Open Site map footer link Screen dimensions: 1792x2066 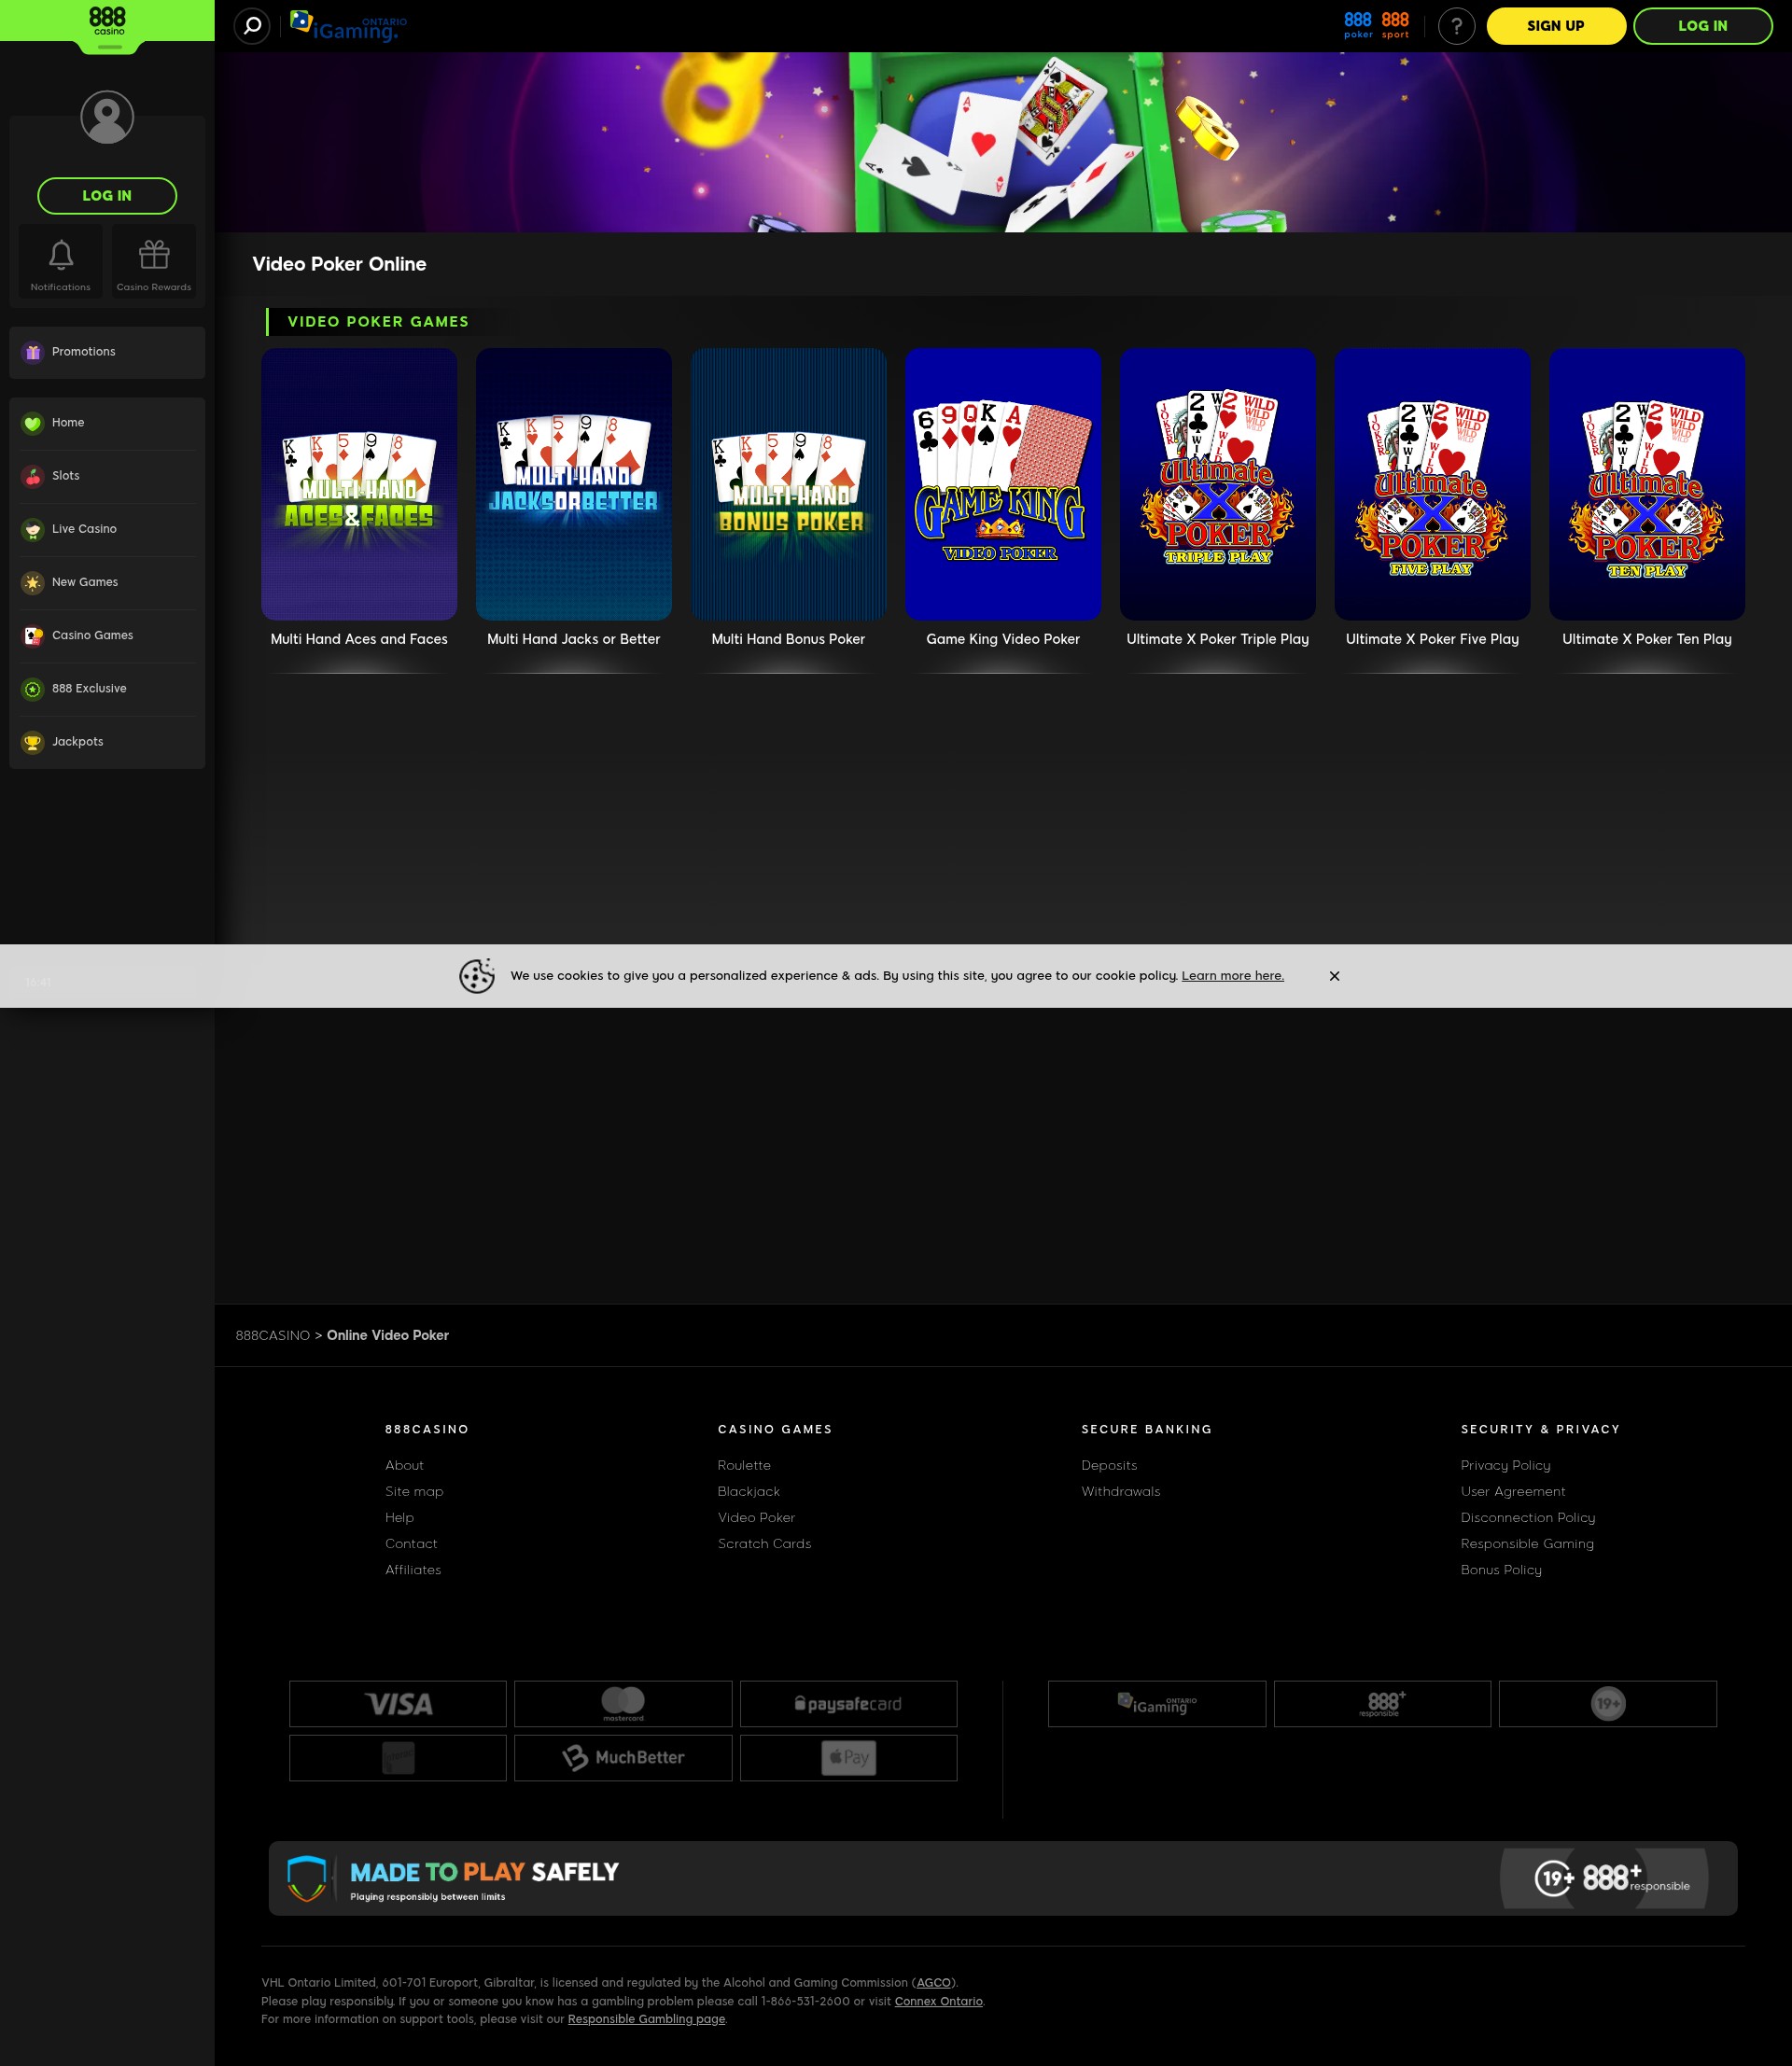[x=414, y=1492]
